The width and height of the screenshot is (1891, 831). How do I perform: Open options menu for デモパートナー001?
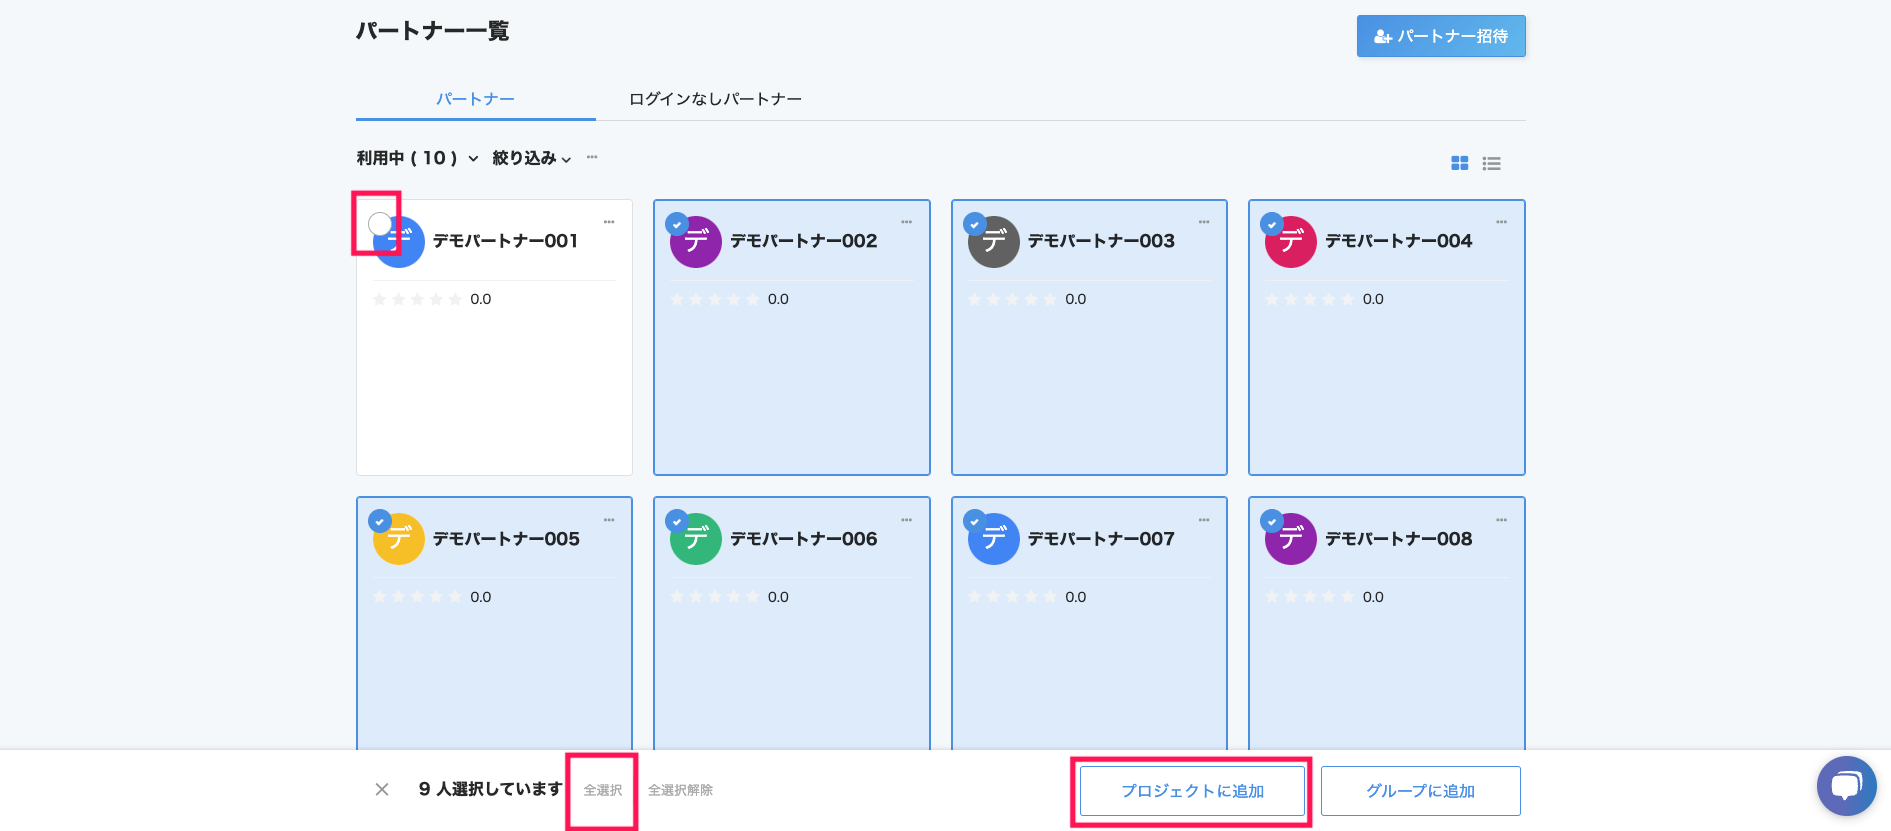(x=609, y=222)
